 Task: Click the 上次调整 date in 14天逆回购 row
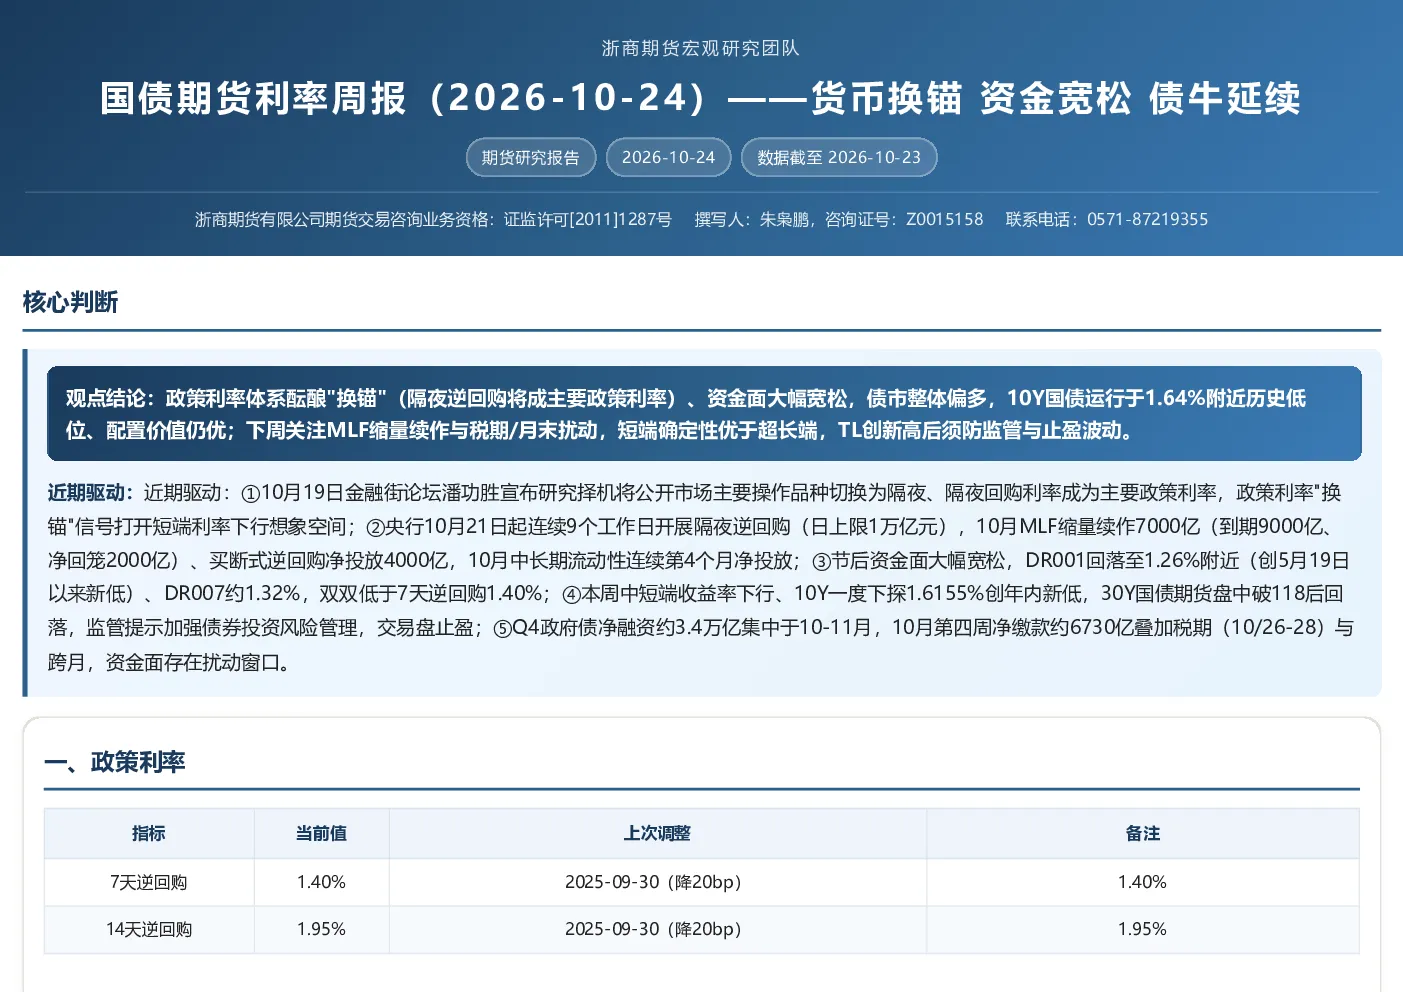(x=657, y=929)
